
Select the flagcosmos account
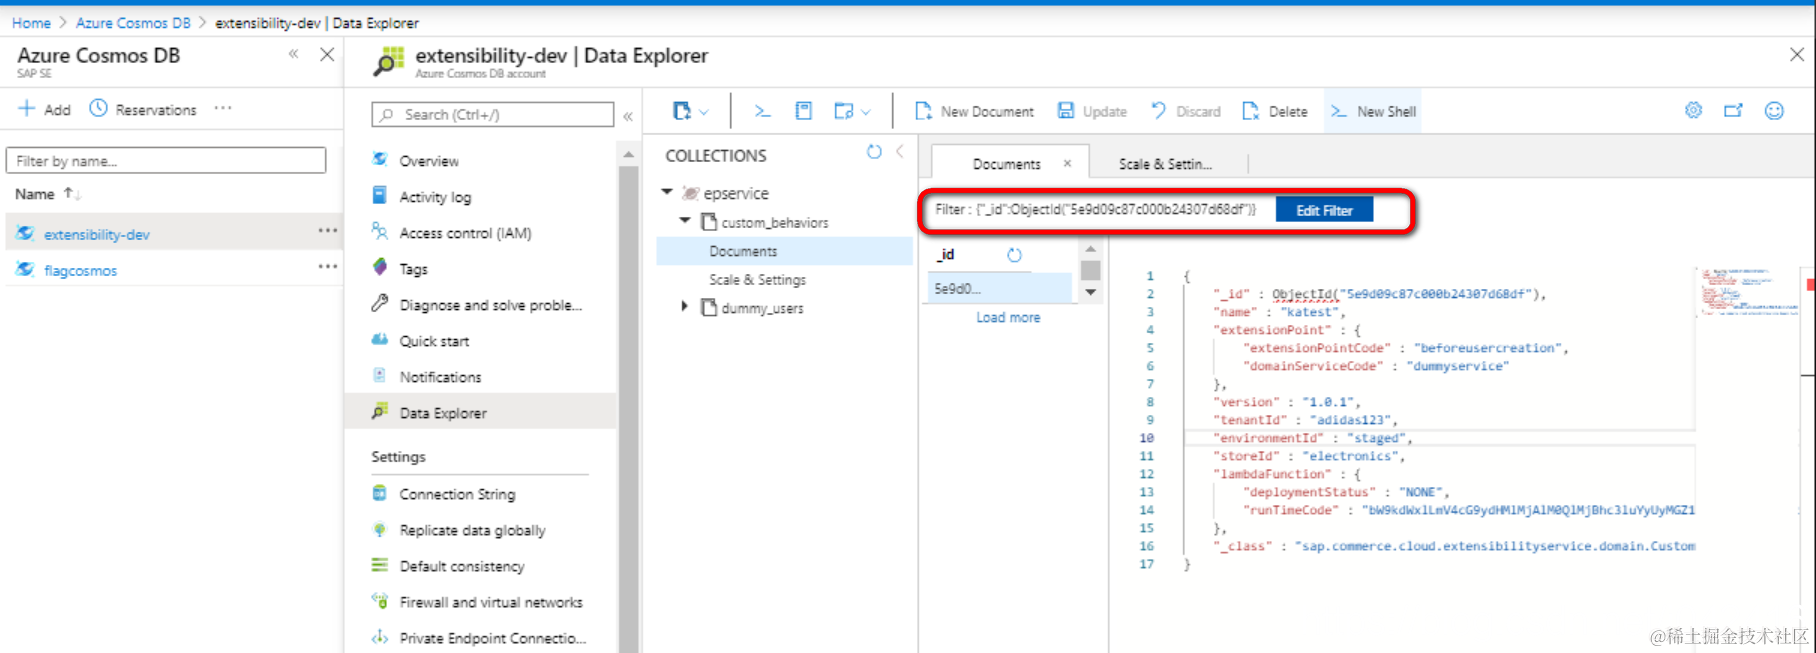click(80, 270)
